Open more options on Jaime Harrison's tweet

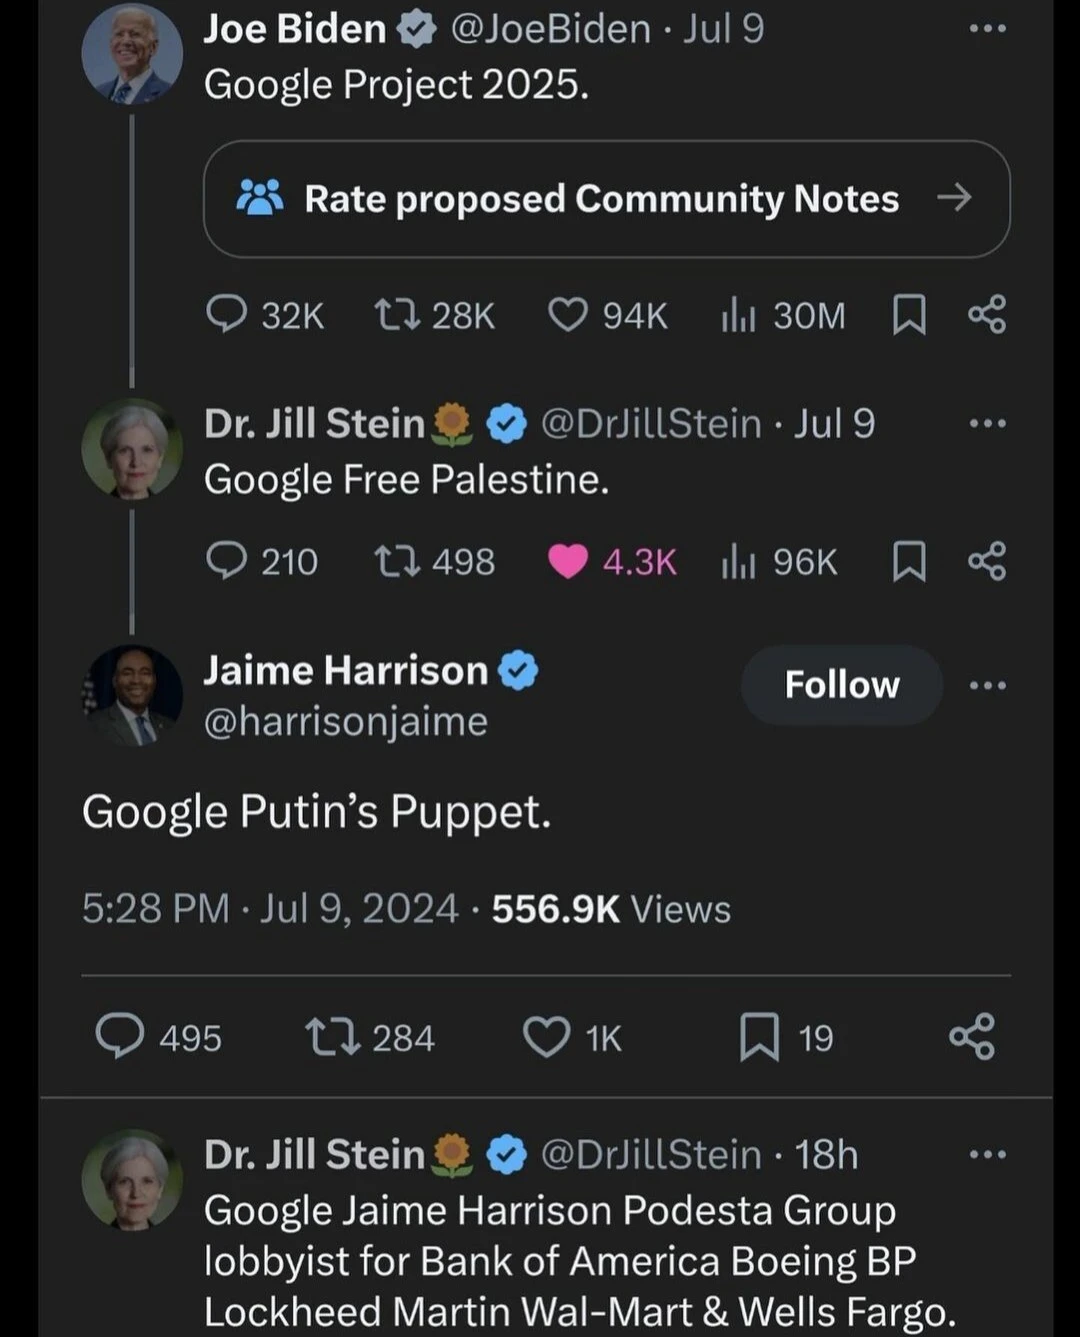coord(987,685)
